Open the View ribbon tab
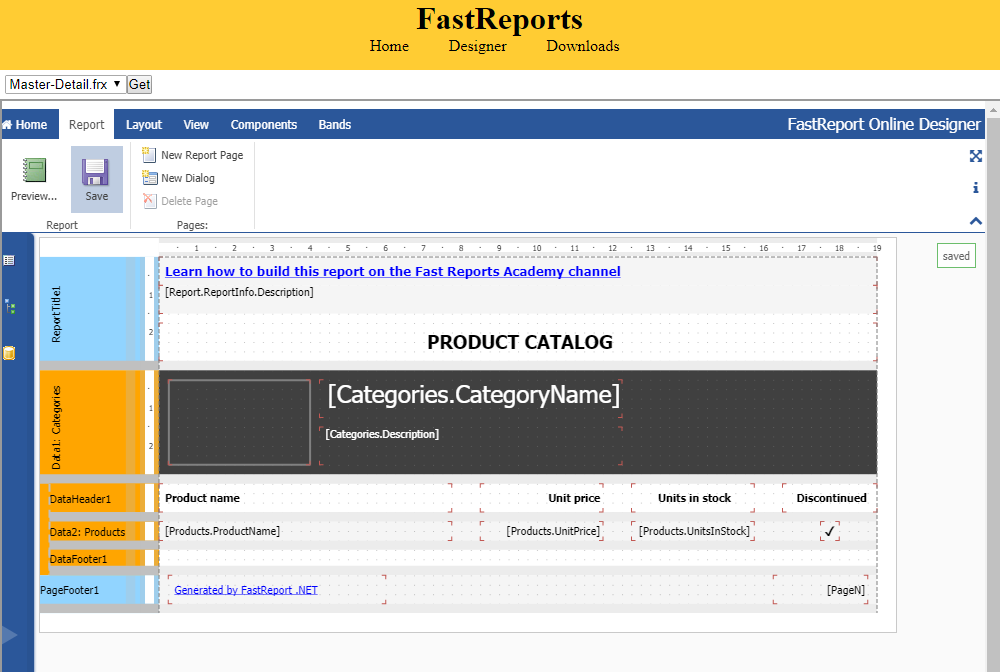The width and height of the screenshot is (1000, 672). pos(196,124)
